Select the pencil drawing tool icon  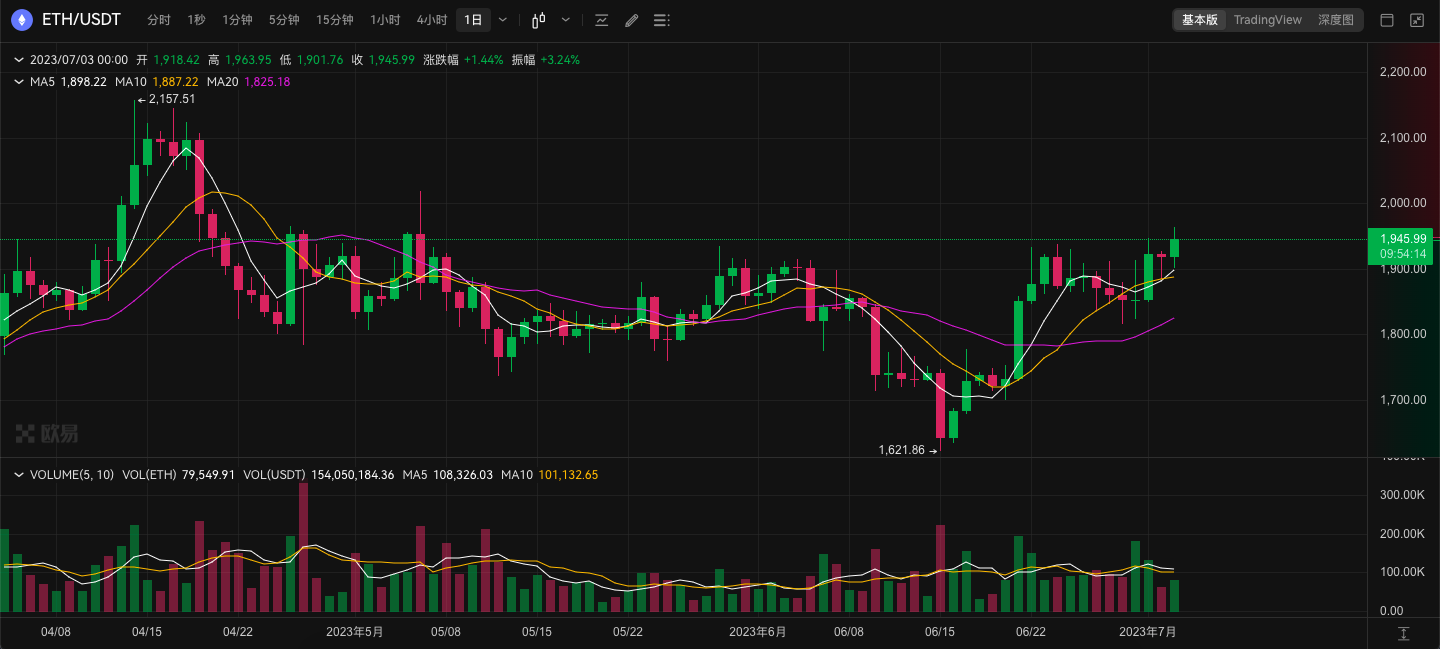coord(631,20)
